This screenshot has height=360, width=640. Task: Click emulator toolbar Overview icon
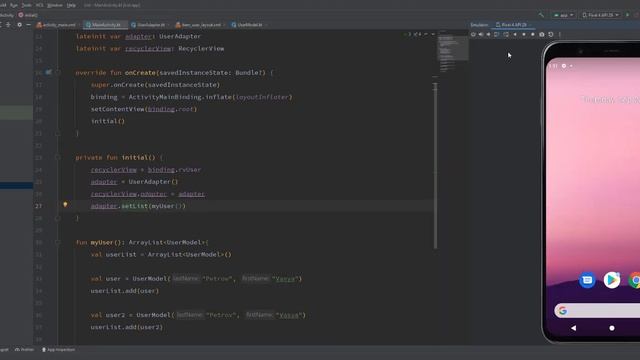tap(533, 35)
